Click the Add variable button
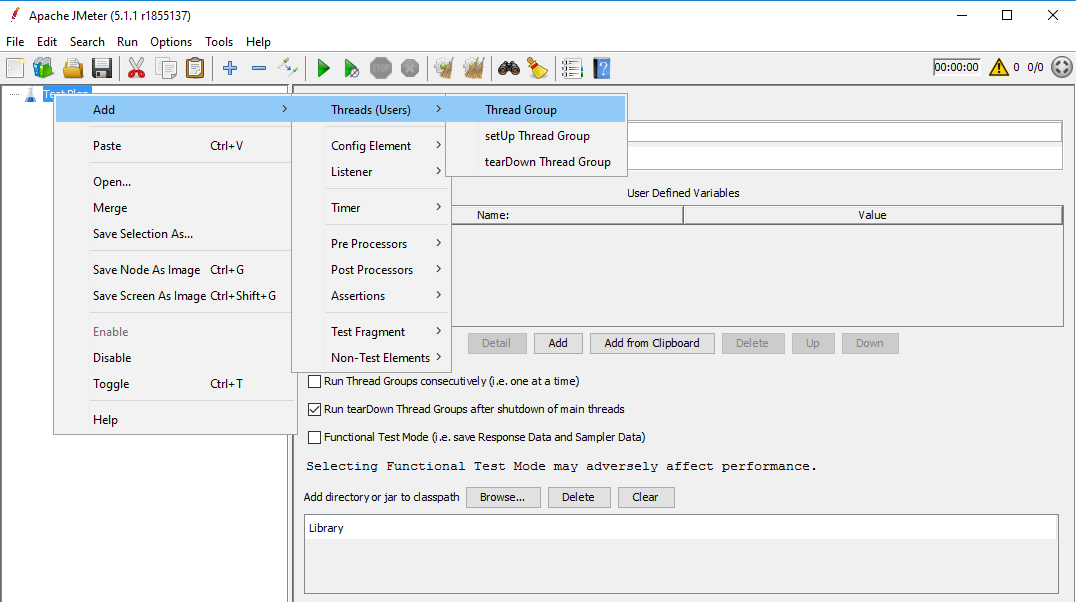The height and width of the screenshot is (602, 1076). pyautogui.click(x=558, y=343)
